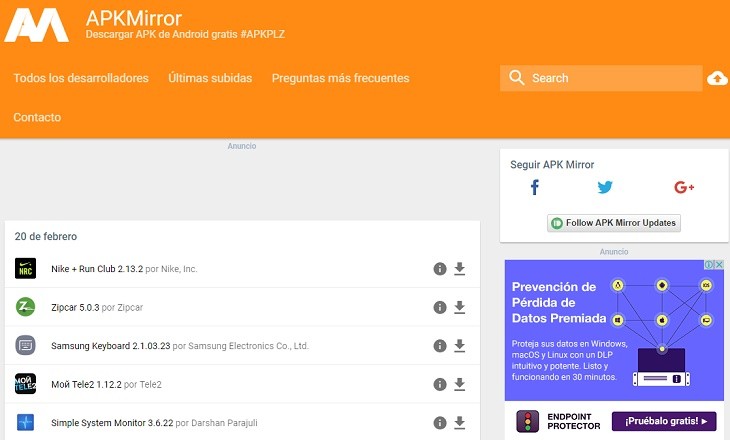This screenshot has width=730, height=440.
Task: Open APK Mirror Twitter icon
Action: (605, 187)
